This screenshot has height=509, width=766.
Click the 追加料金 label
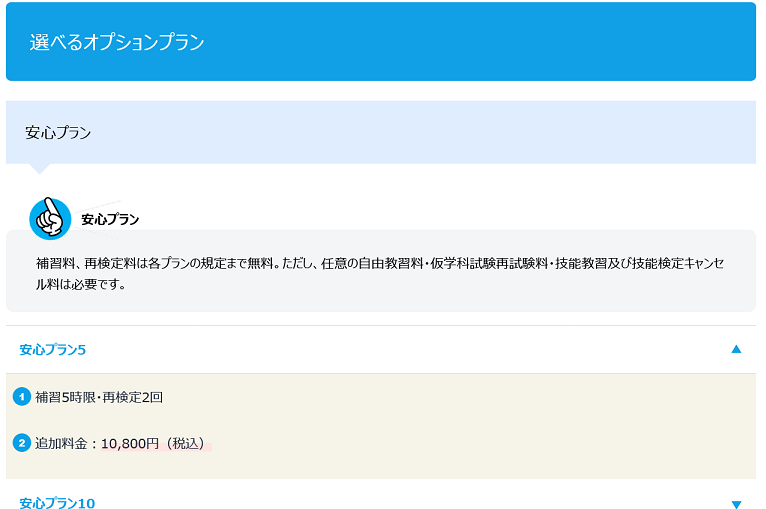[x=62, y=443]
